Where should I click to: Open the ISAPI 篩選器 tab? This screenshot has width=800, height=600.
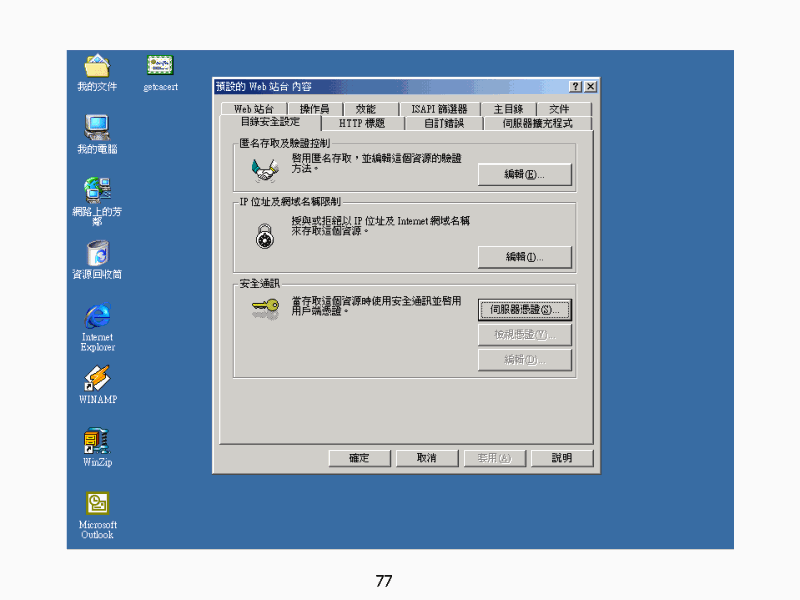439,109
